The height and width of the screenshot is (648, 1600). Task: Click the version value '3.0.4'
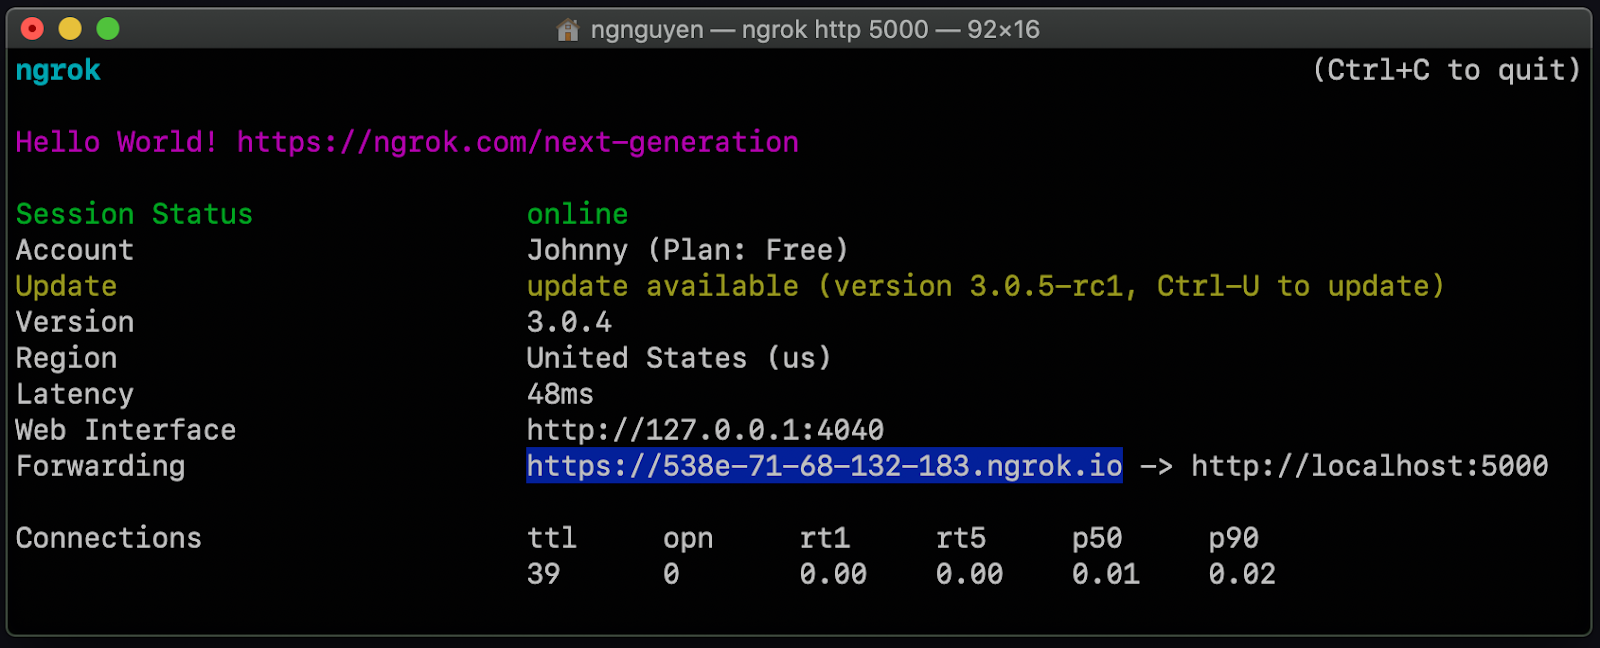tap(569, 322)
